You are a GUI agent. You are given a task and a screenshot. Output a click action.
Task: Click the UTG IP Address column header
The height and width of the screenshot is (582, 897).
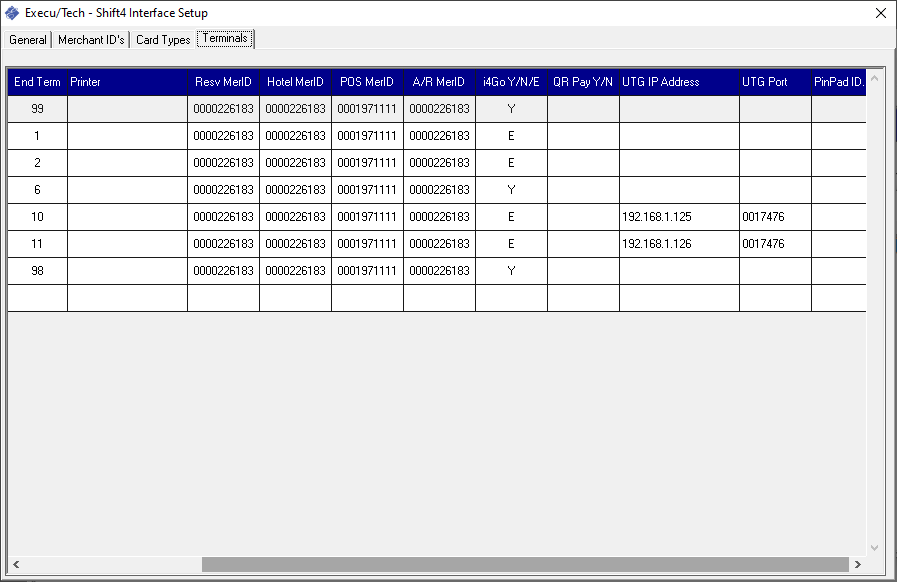click(x=680, y=82)
